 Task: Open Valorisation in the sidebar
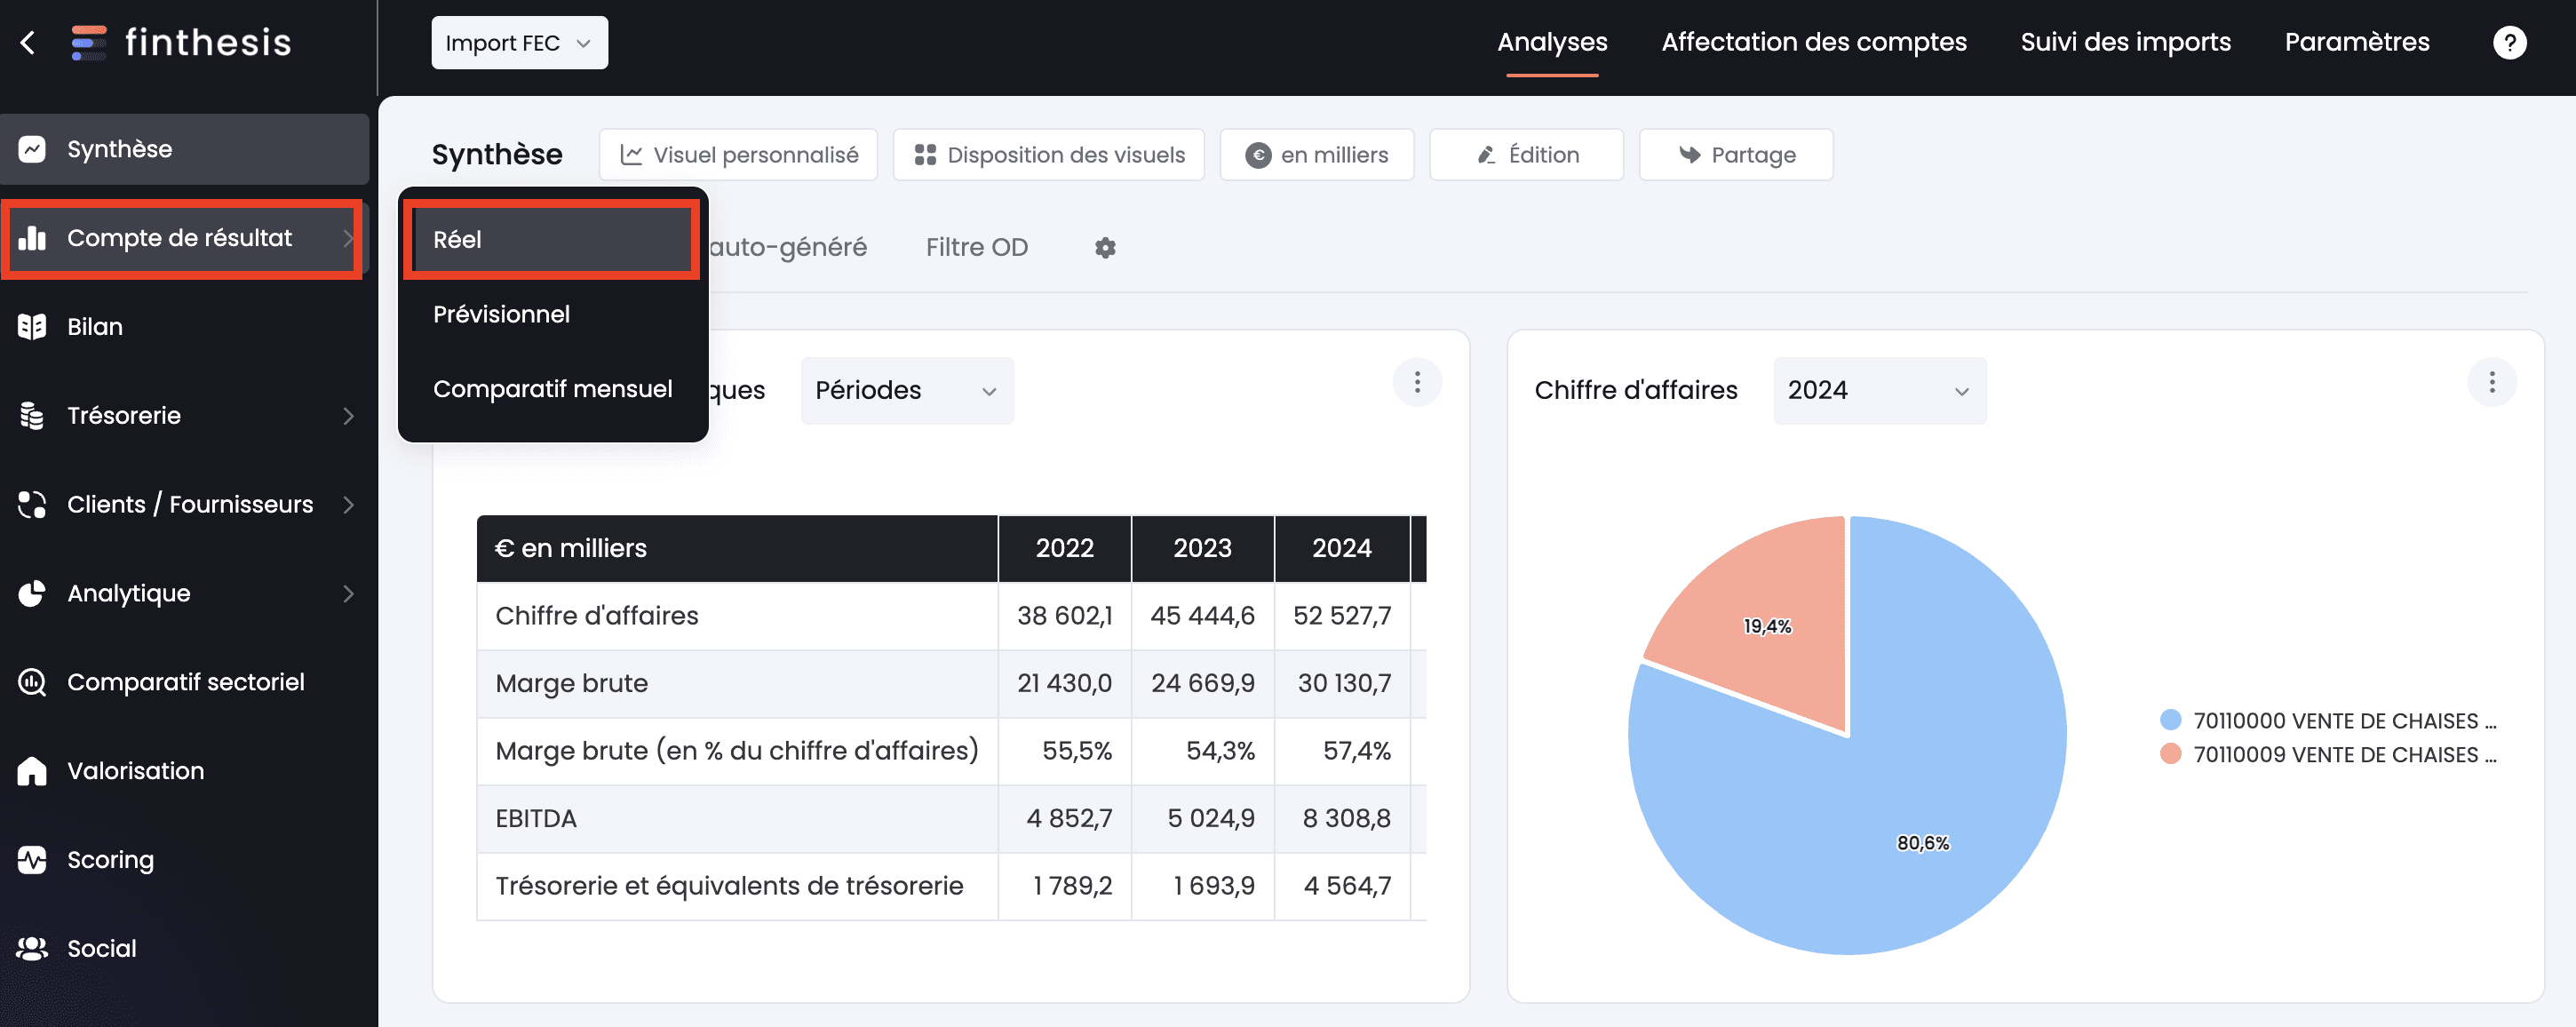tap(185, 771)
